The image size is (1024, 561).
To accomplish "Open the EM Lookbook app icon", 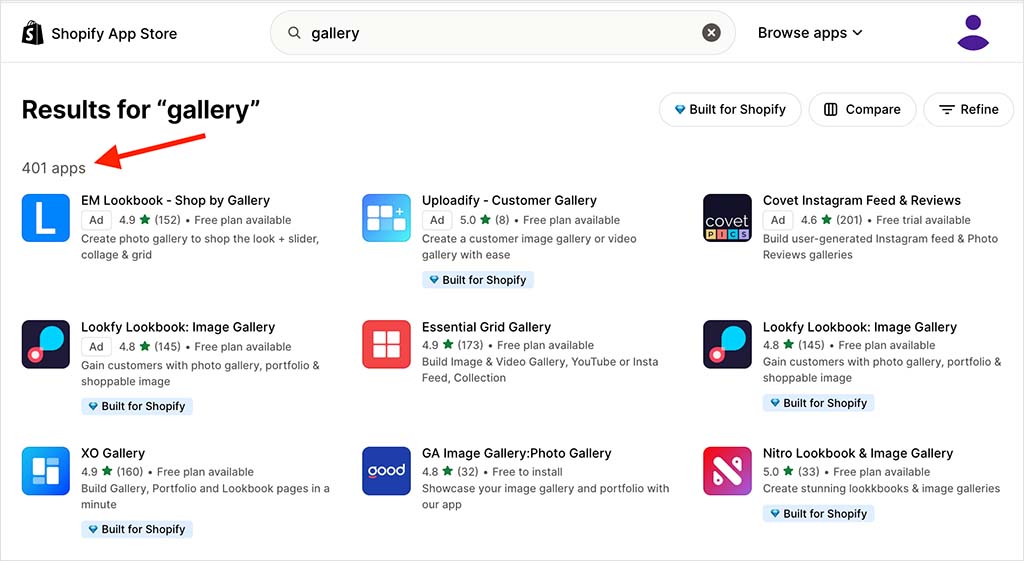I will 46,218.
